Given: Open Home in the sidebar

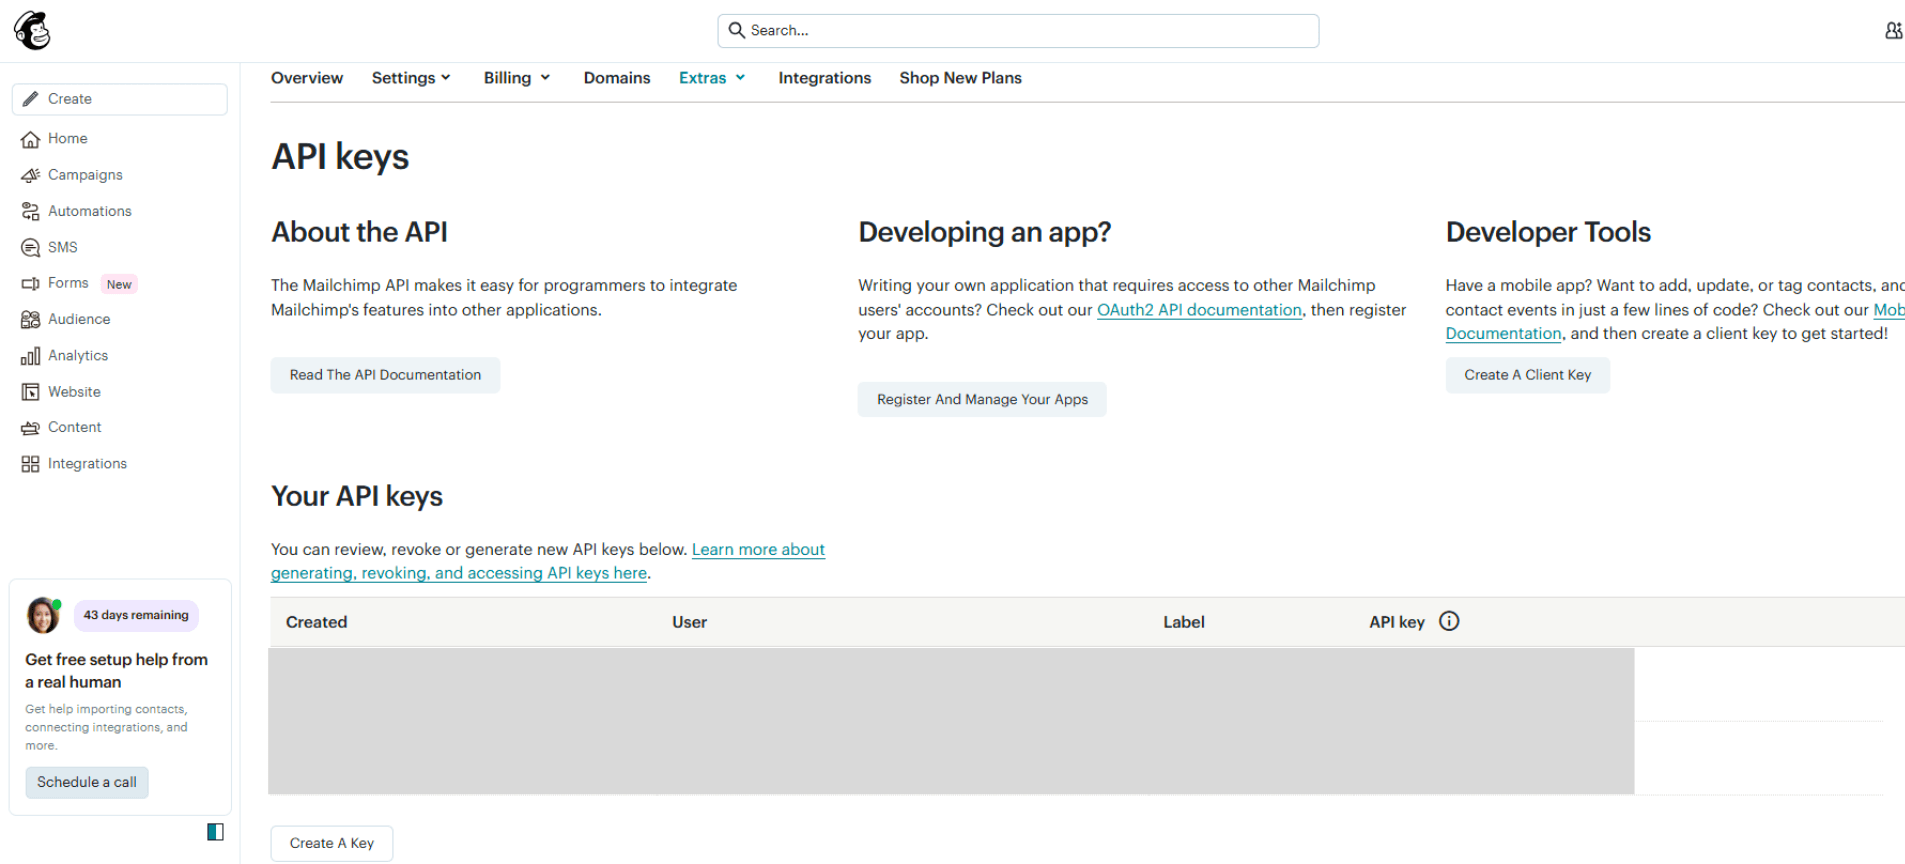Looking at the screenshot, I should (x=67, y=139).
